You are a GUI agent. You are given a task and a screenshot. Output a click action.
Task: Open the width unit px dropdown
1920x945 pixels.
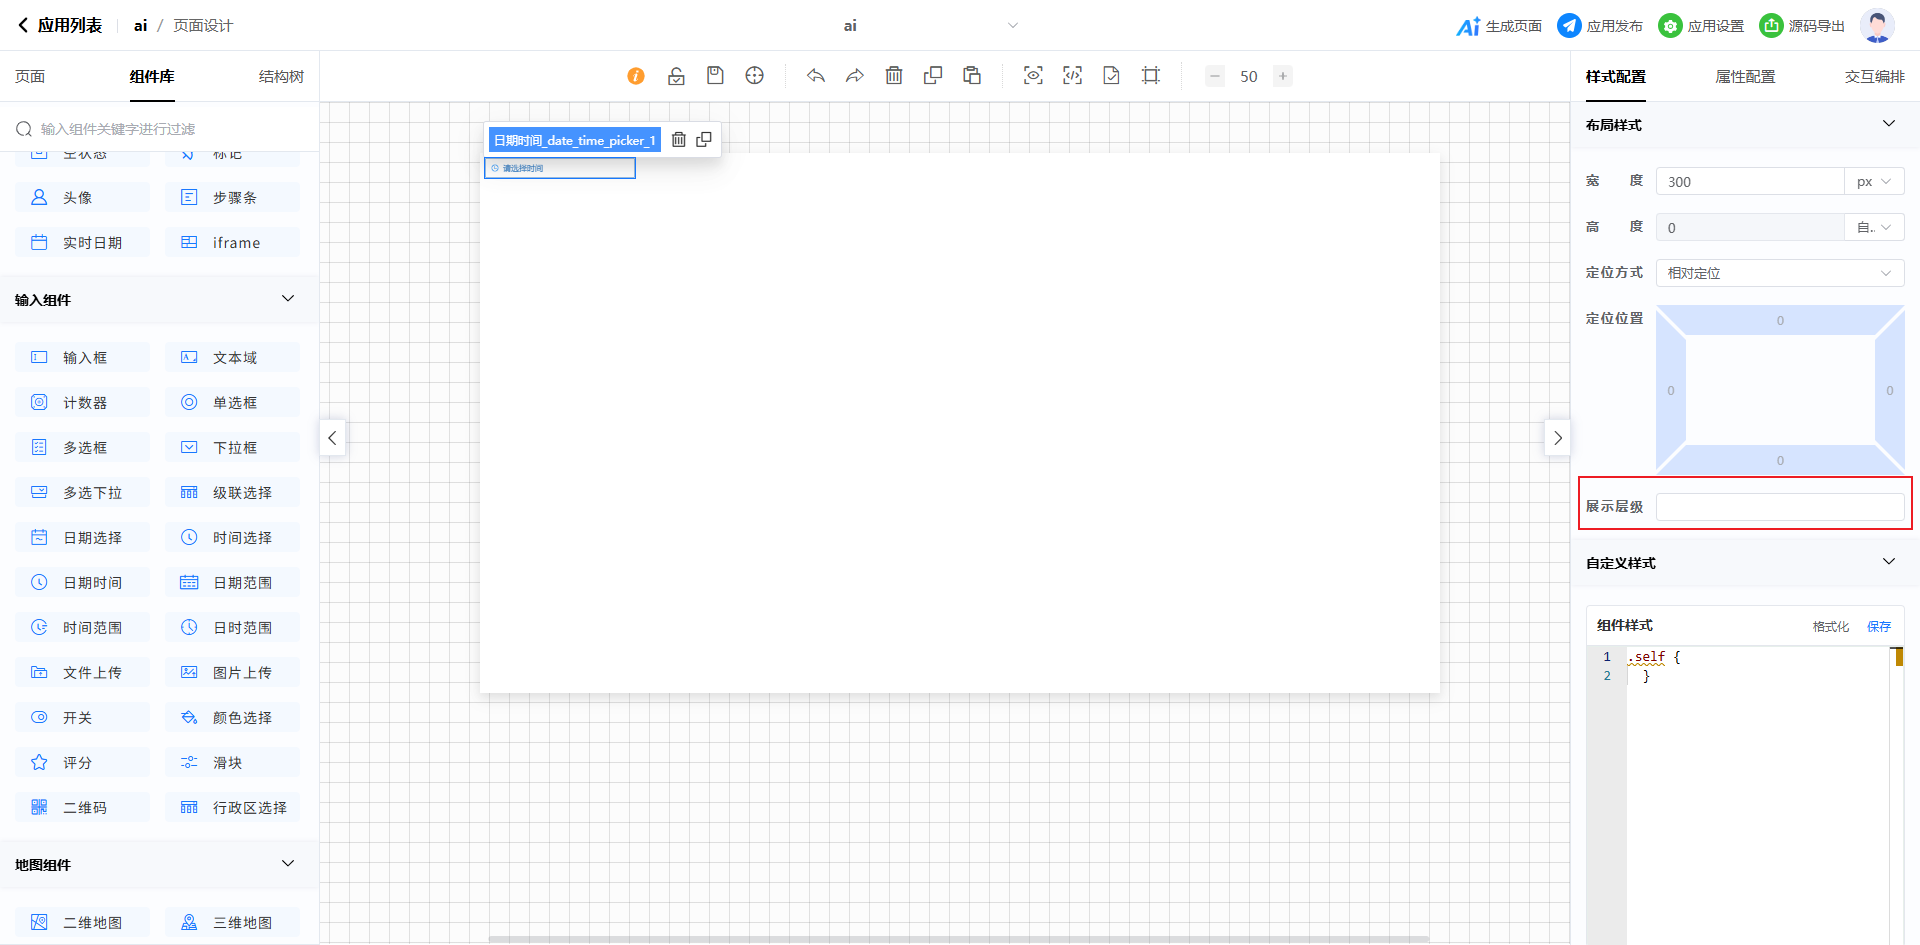click(x=1873, y=182)
